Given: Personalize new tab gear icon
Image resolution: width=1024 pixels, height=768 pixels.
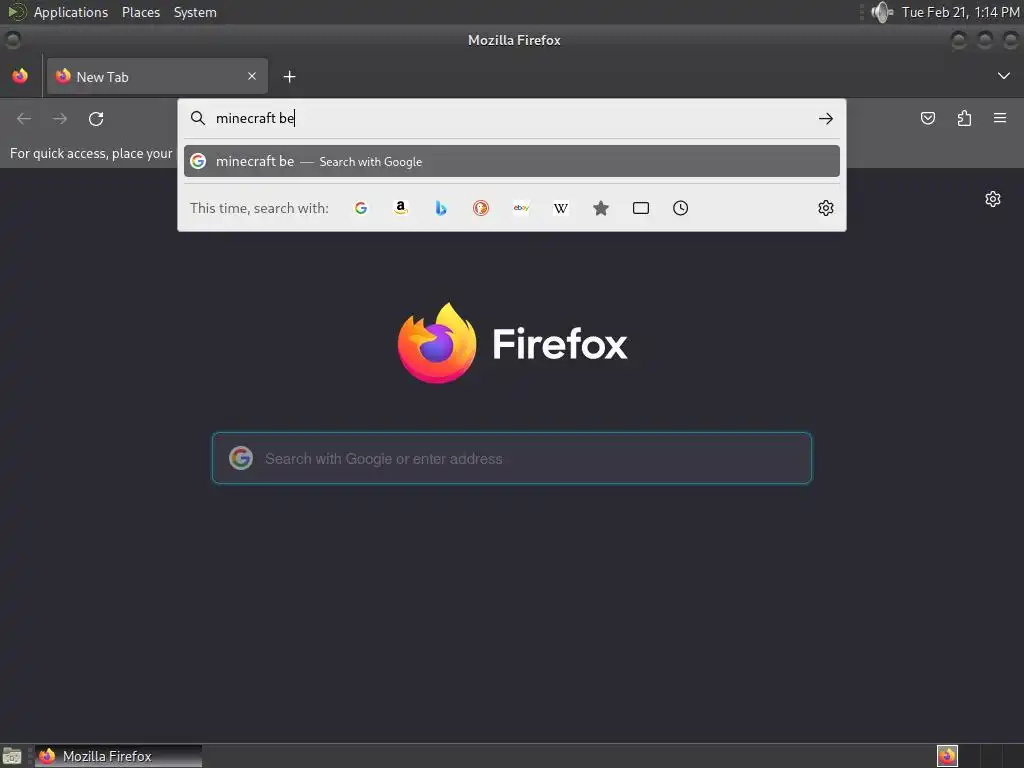Looking at the screenshot, I should (x=993, y=199).
